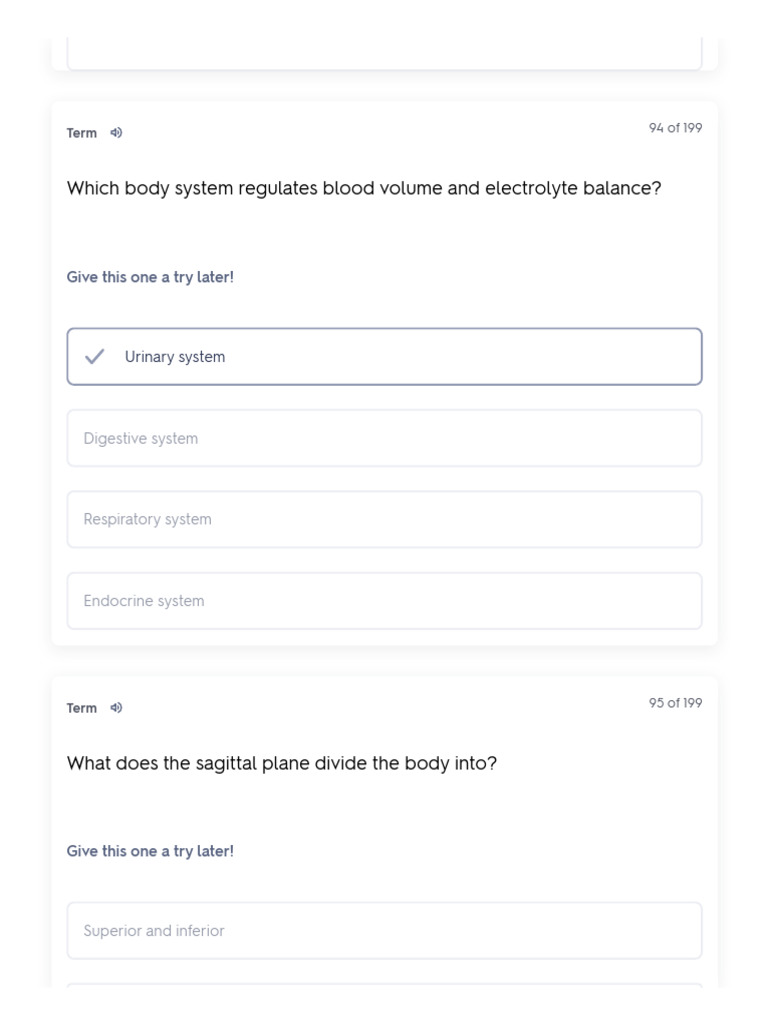
Task: Click "Give this one a try later!" on question 94
Action: tap(150, 277)
